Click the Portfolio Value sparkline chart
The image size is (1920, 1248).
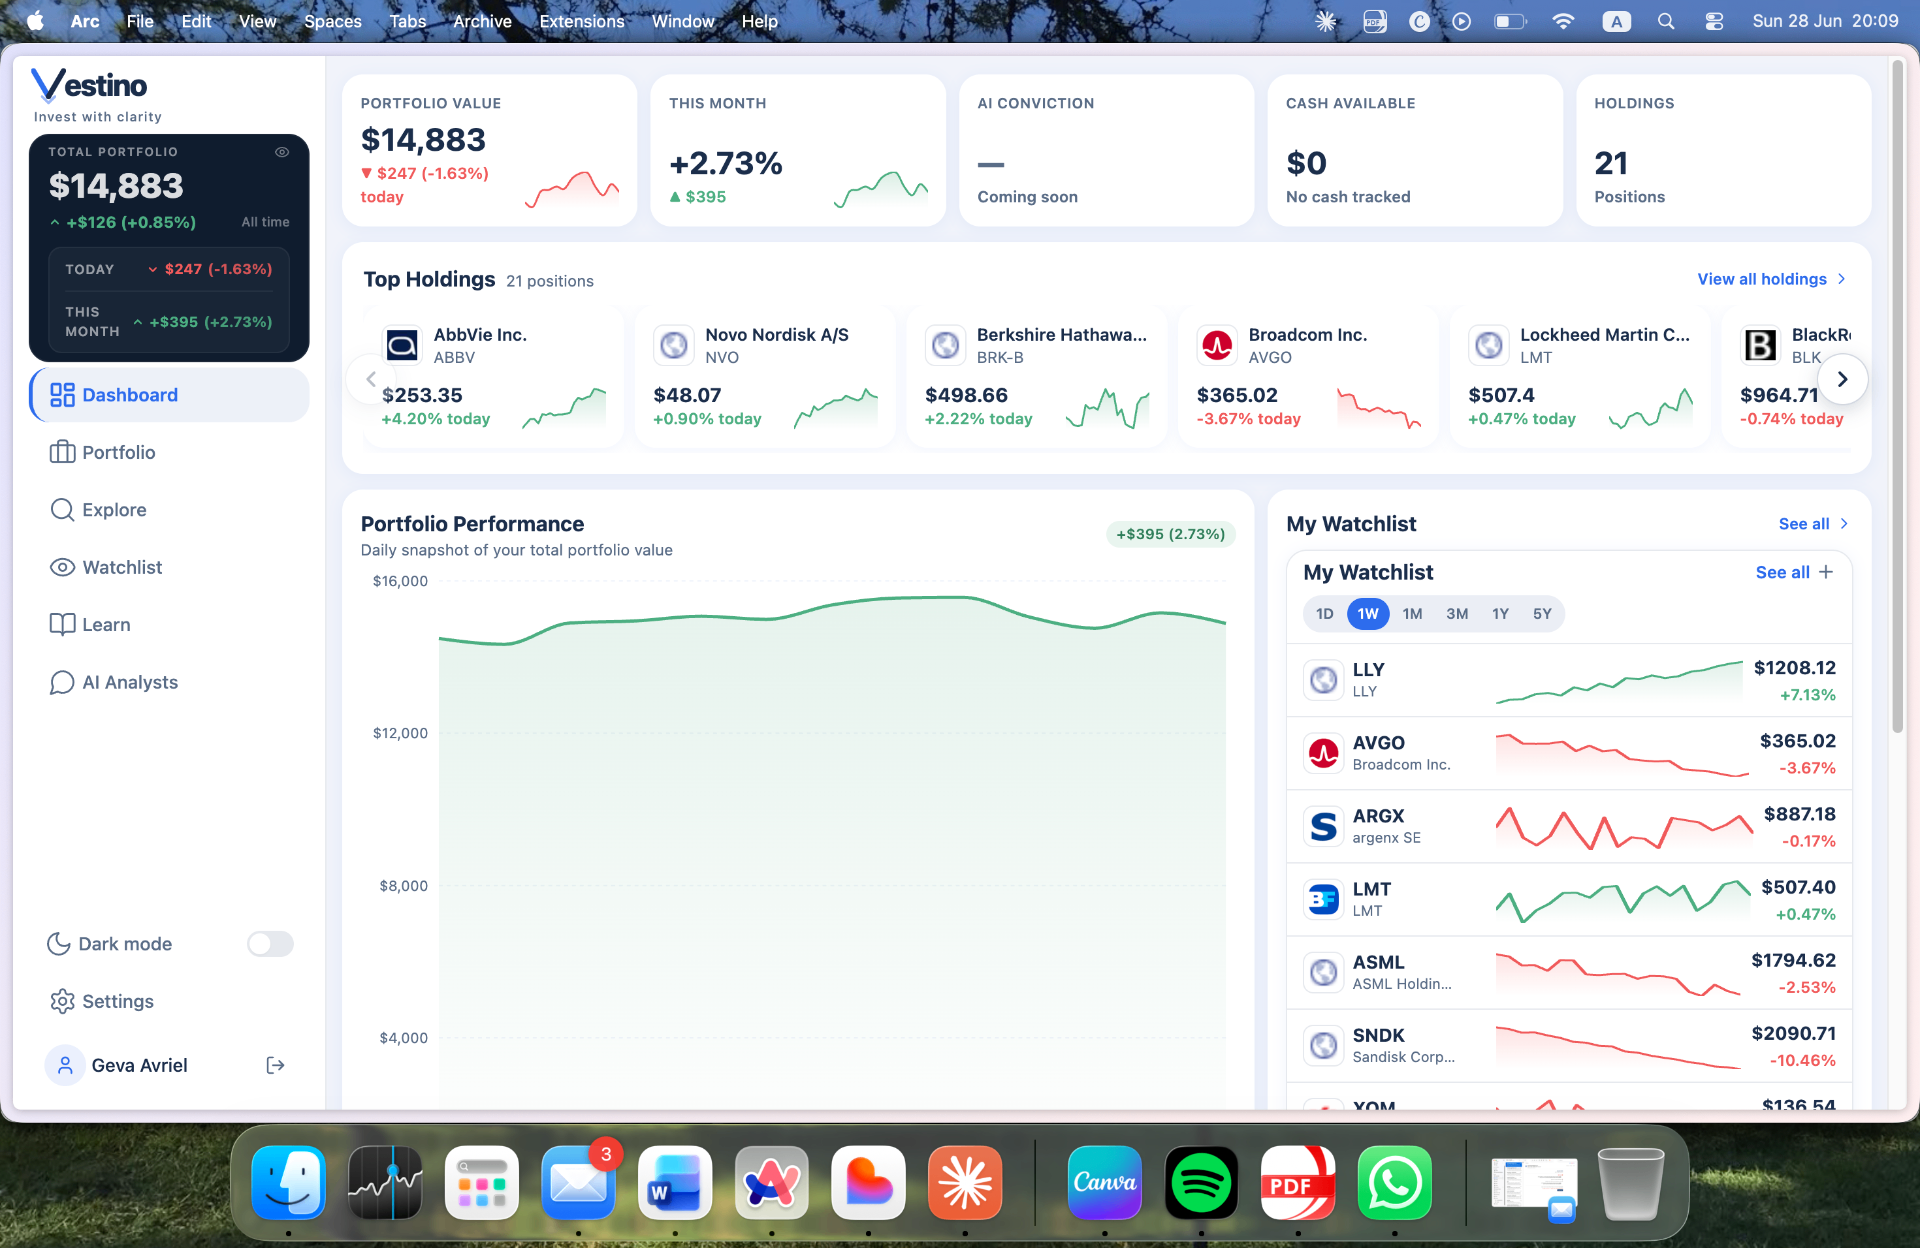click(572, 188)
